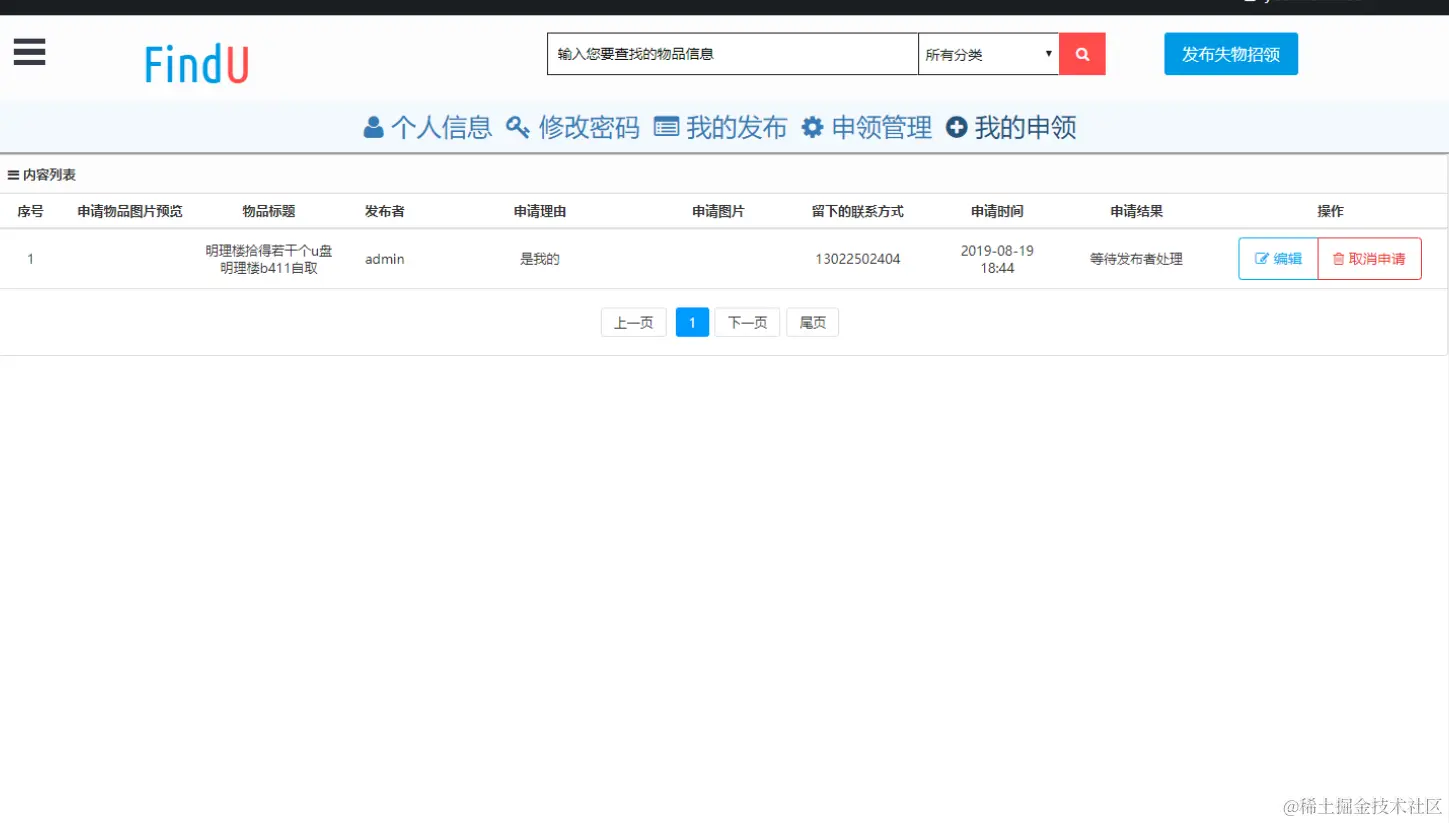1449x823 pixels.
Task: Open the 修改密码 tab
Action: coord(573,127)
